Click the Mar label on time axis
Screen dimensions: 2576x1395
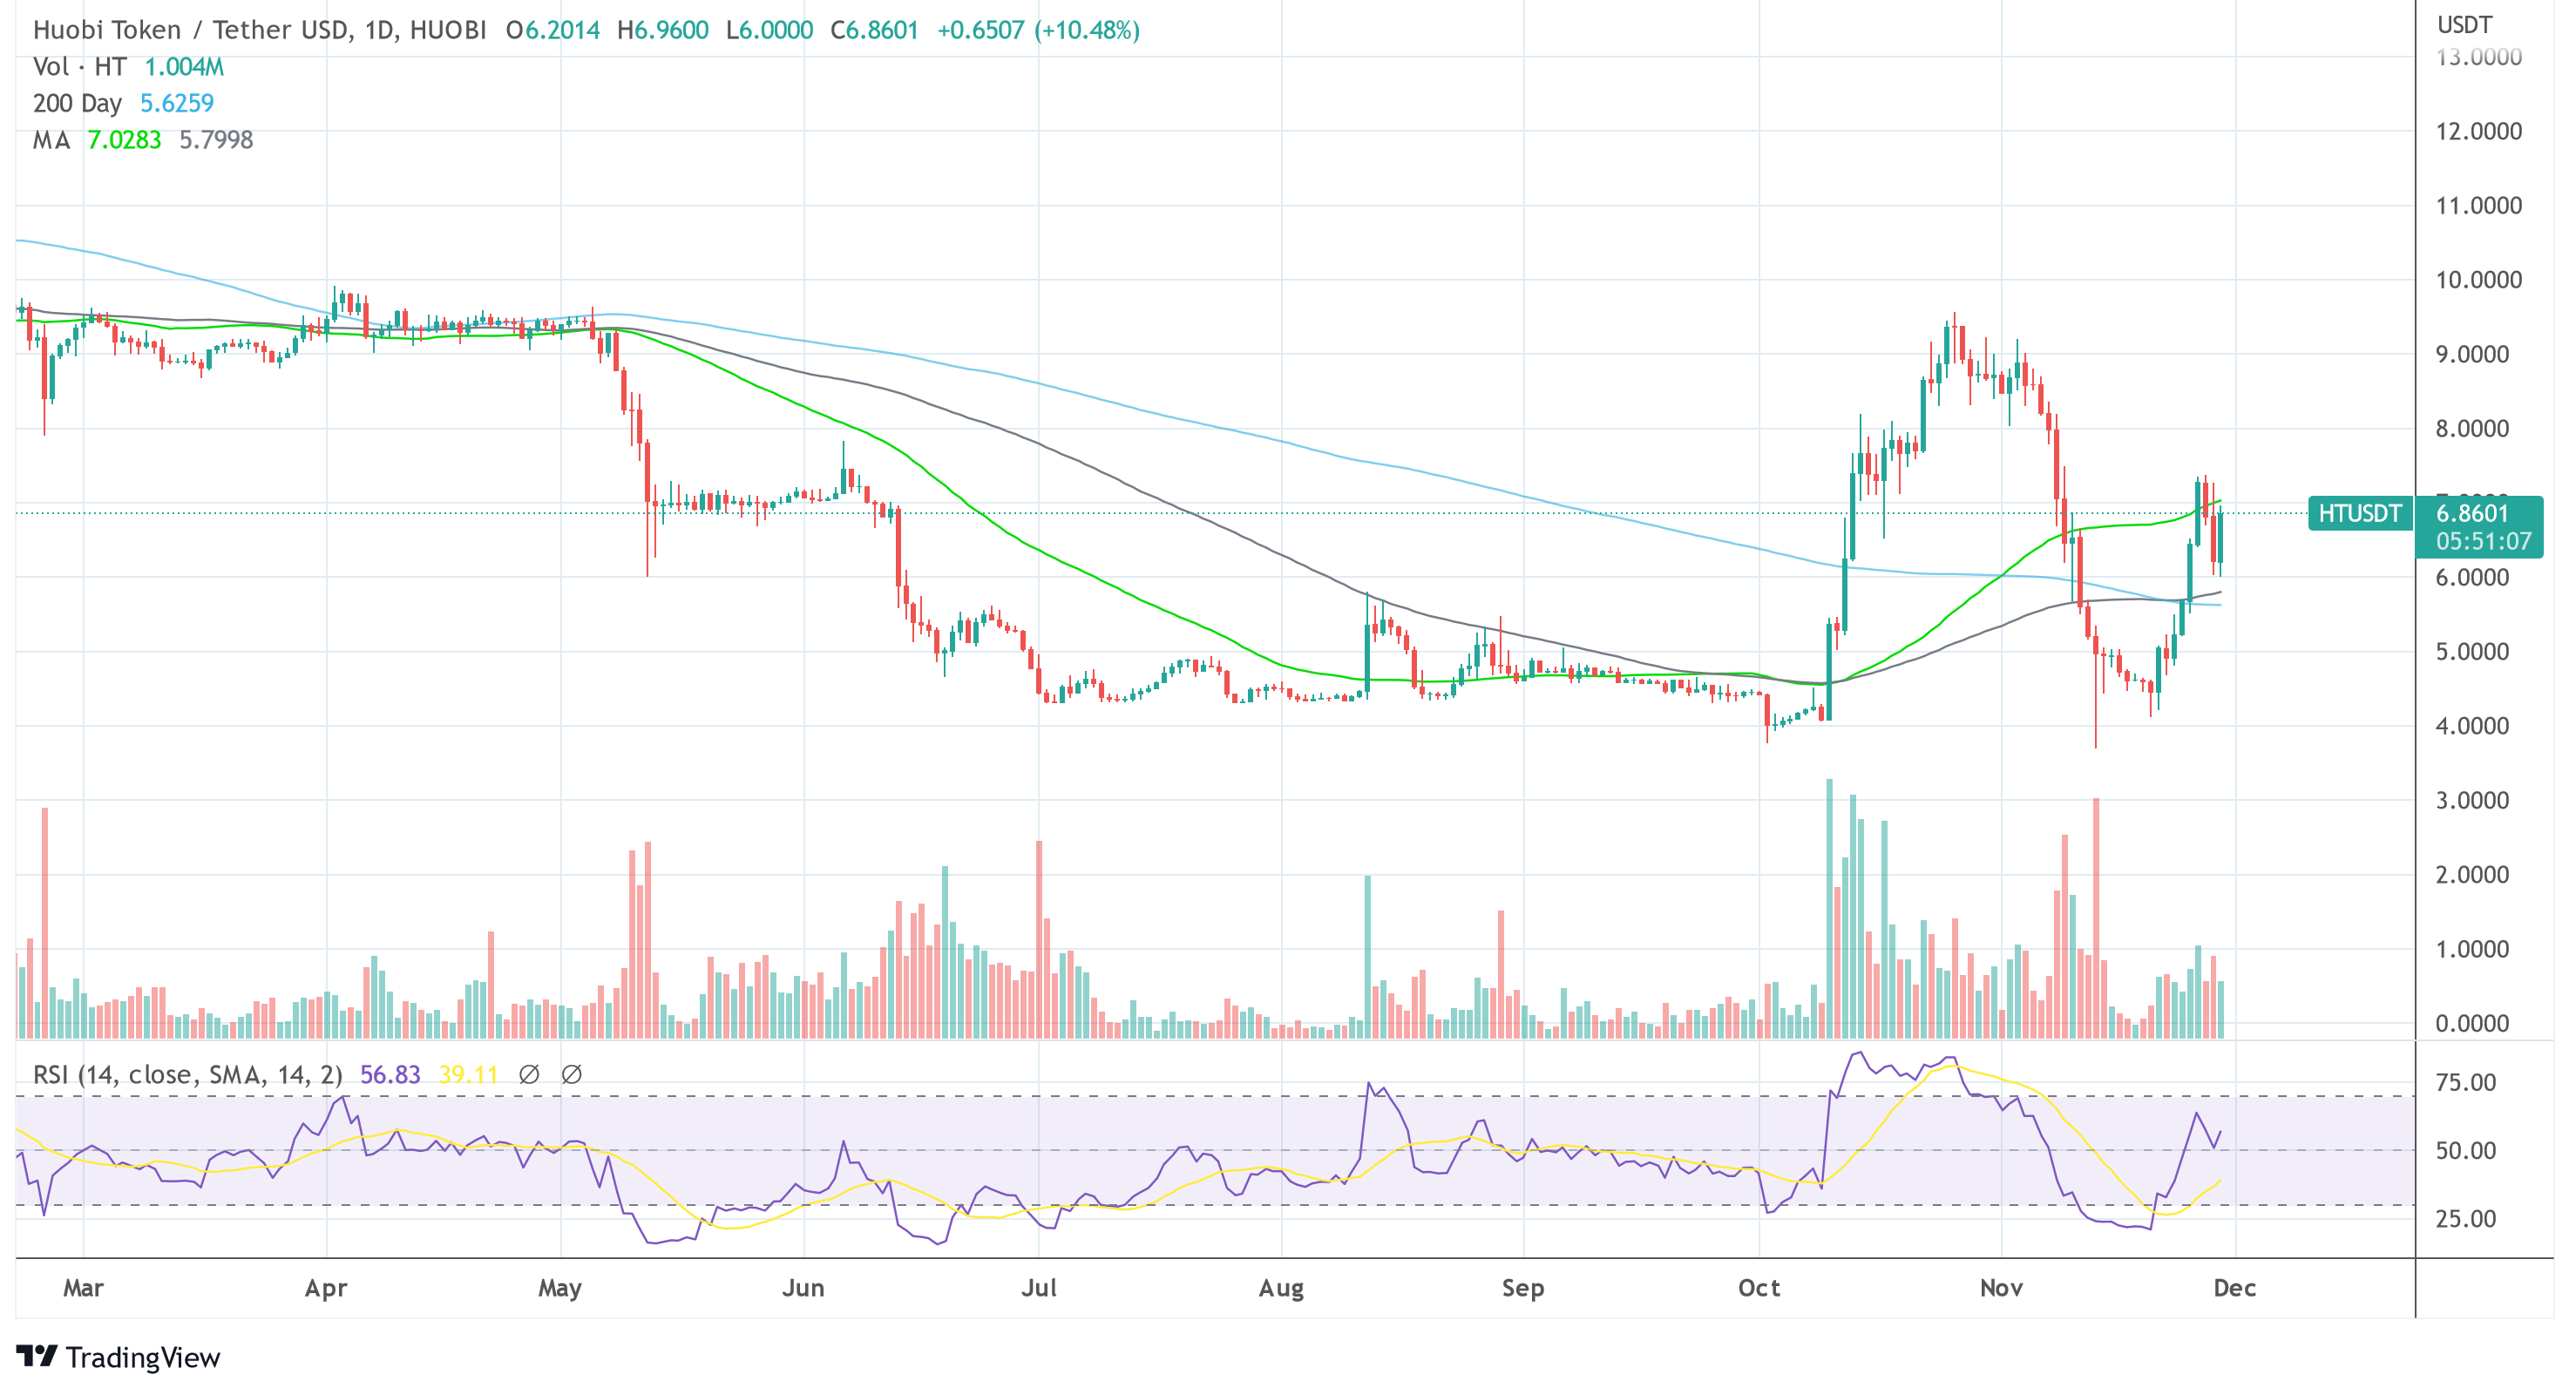[83, 1288]
